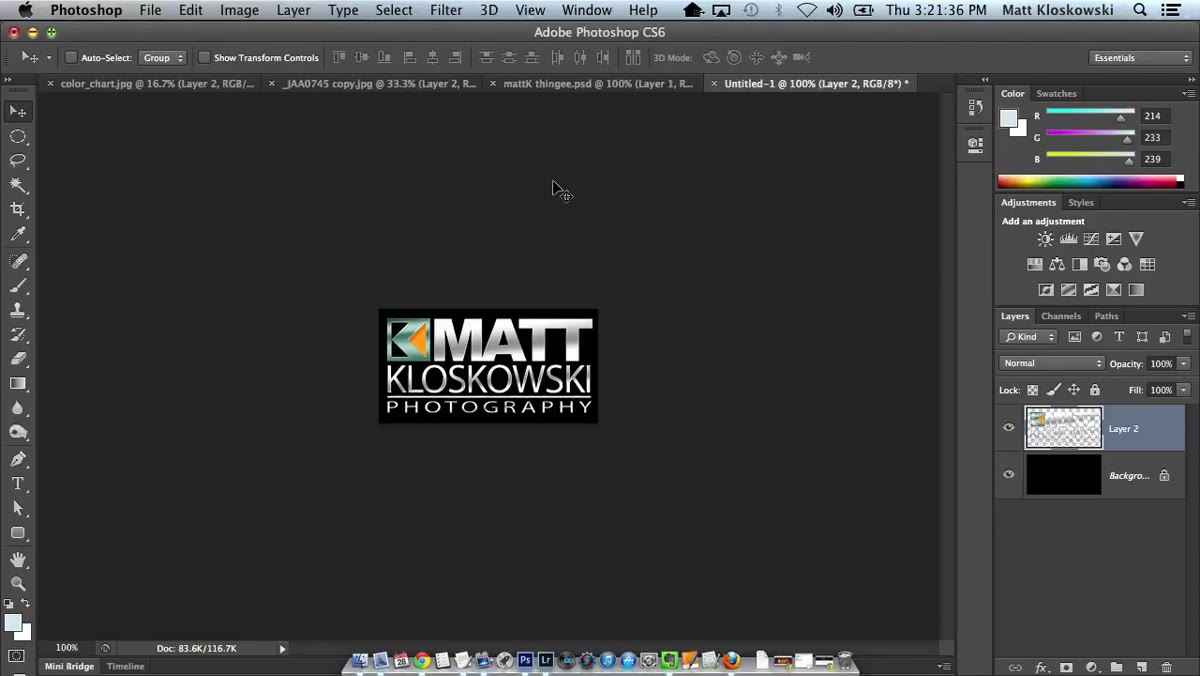Select the Blur tool
Viewport: 1200px width, 676px height.
pos(18,408)
